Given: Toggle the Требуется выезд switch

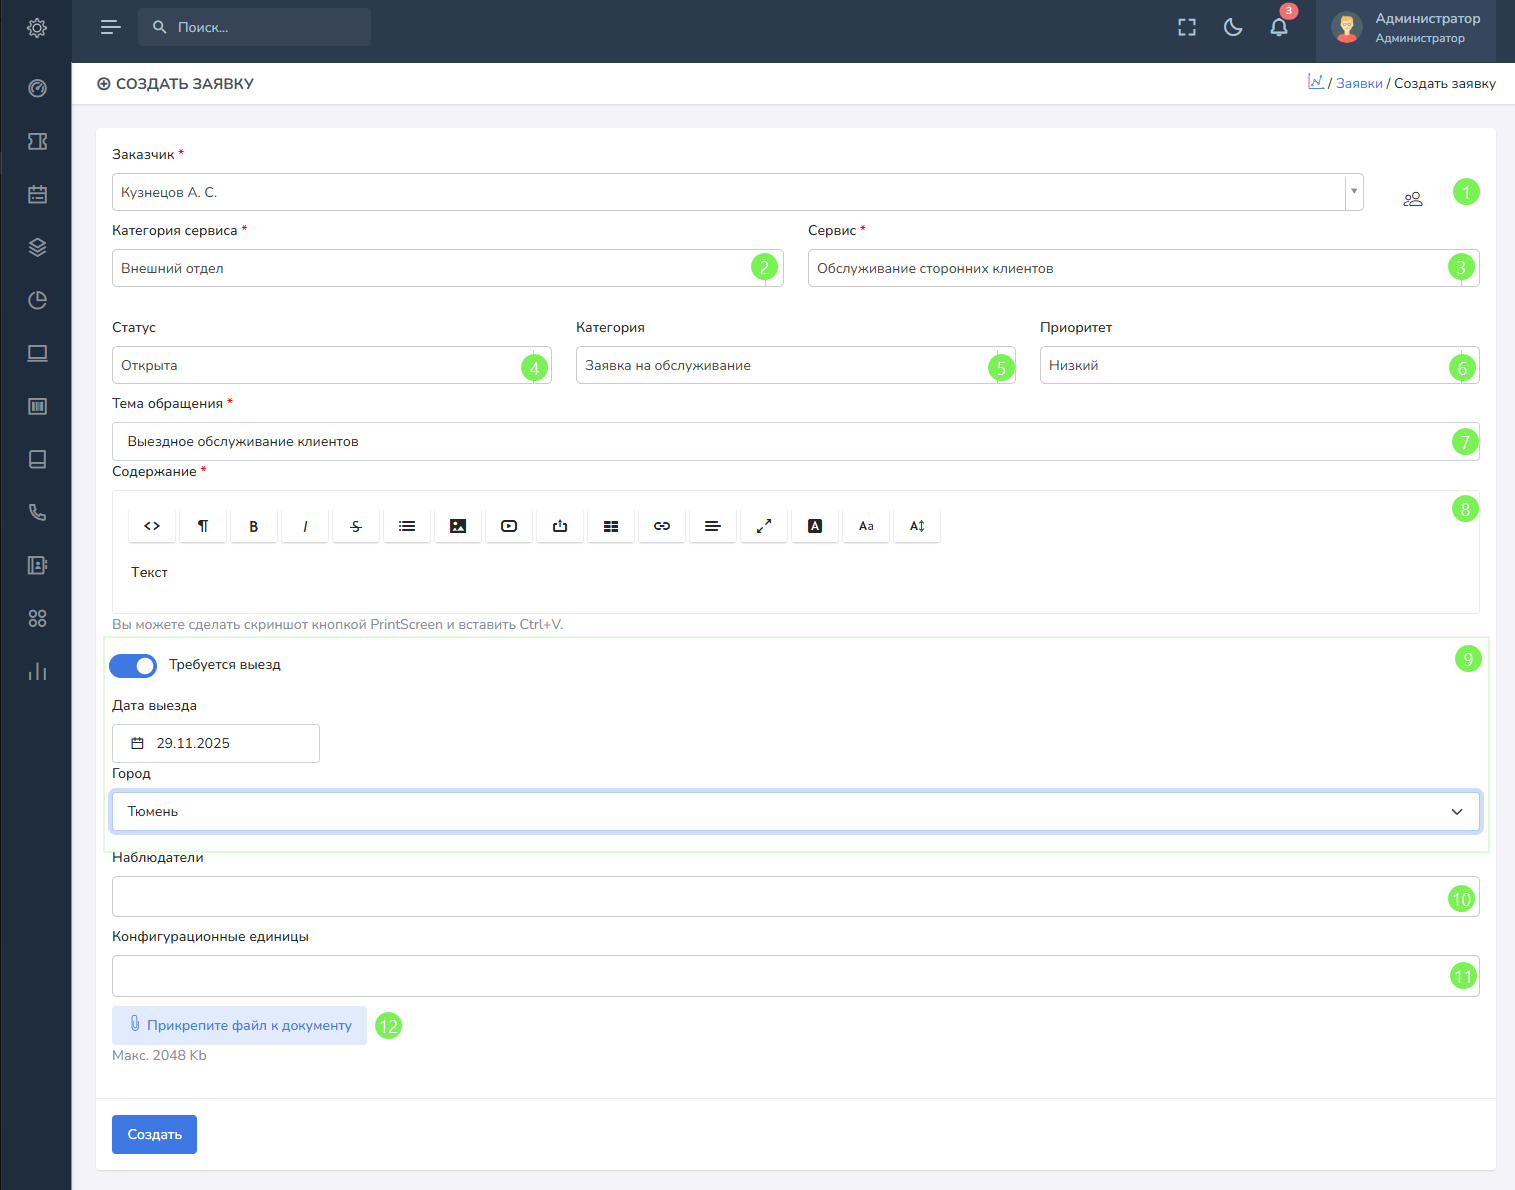Looking at the screenshot, I should pyautogui.click(x=133, y=665).
